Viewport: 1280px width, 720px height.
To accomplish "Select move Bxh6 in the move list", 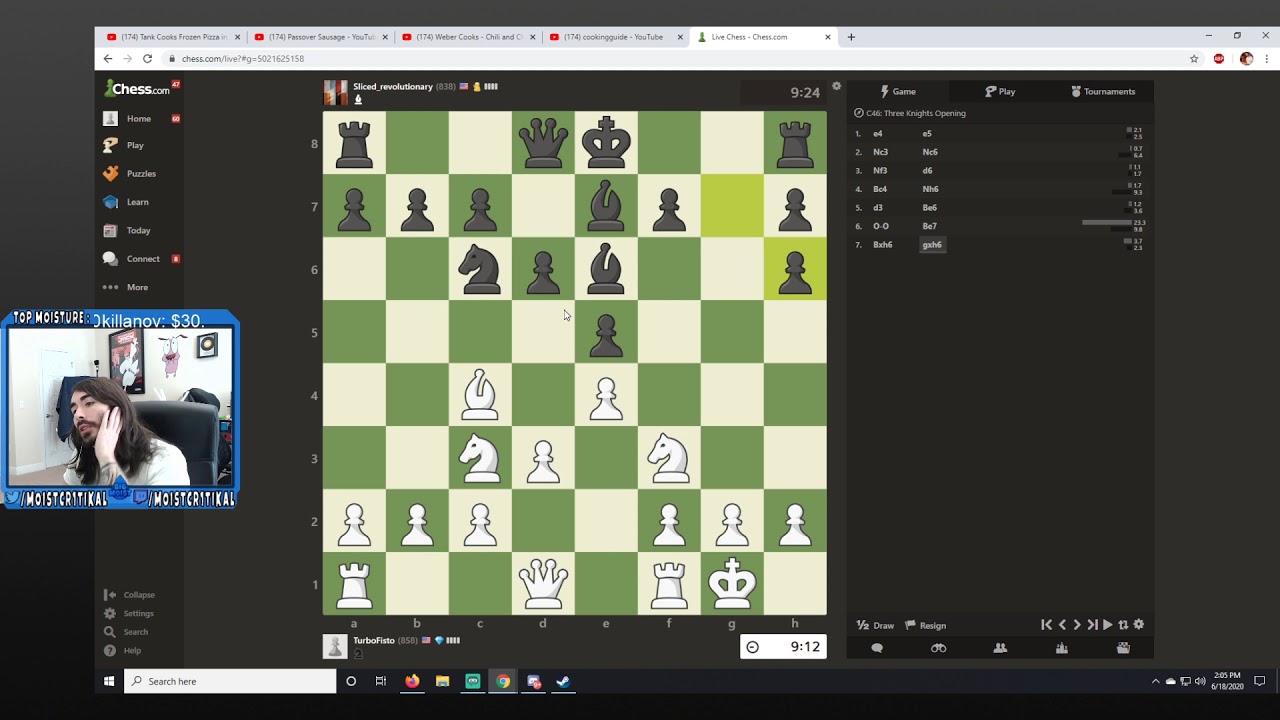I will coord(882,245).
